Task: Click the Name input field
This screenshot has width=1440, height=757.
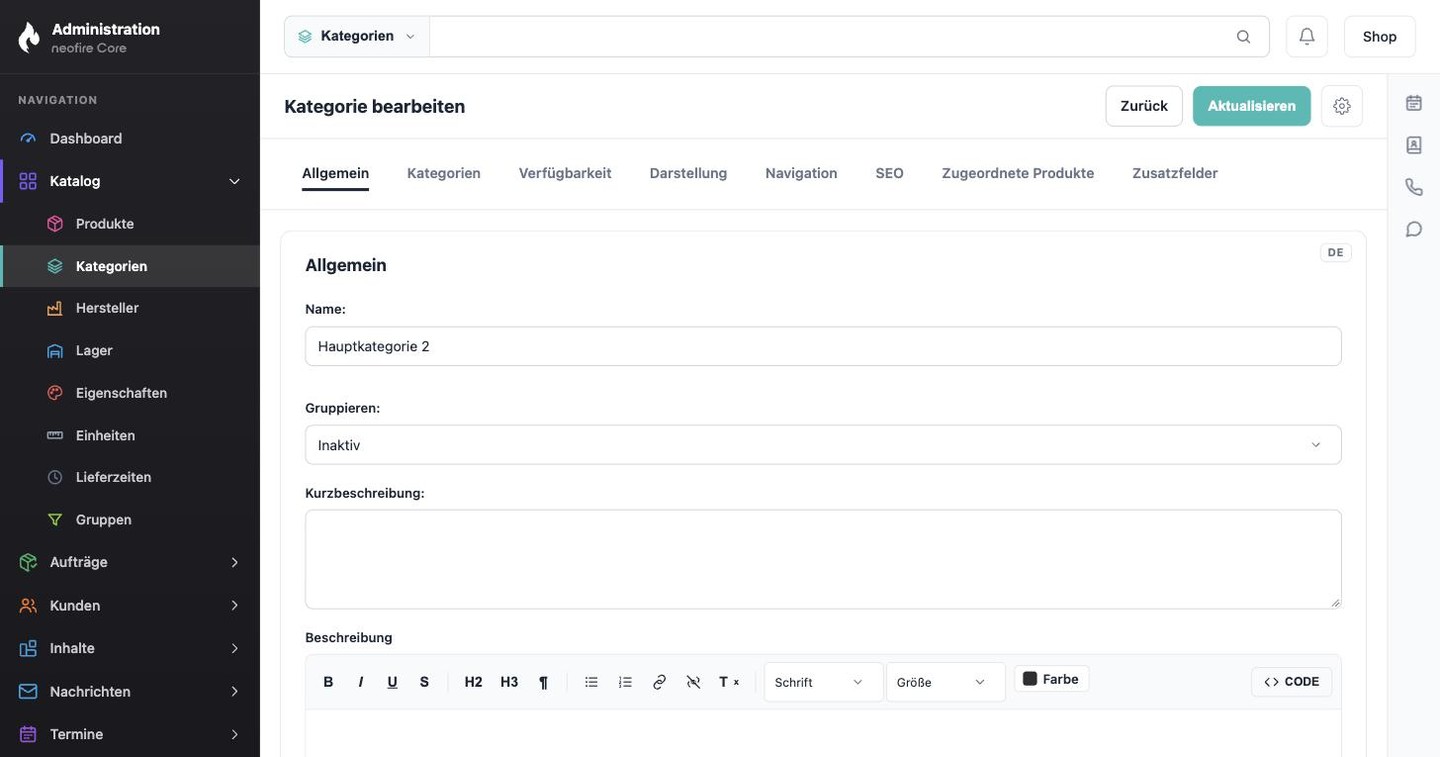Action: click(823, 346)
